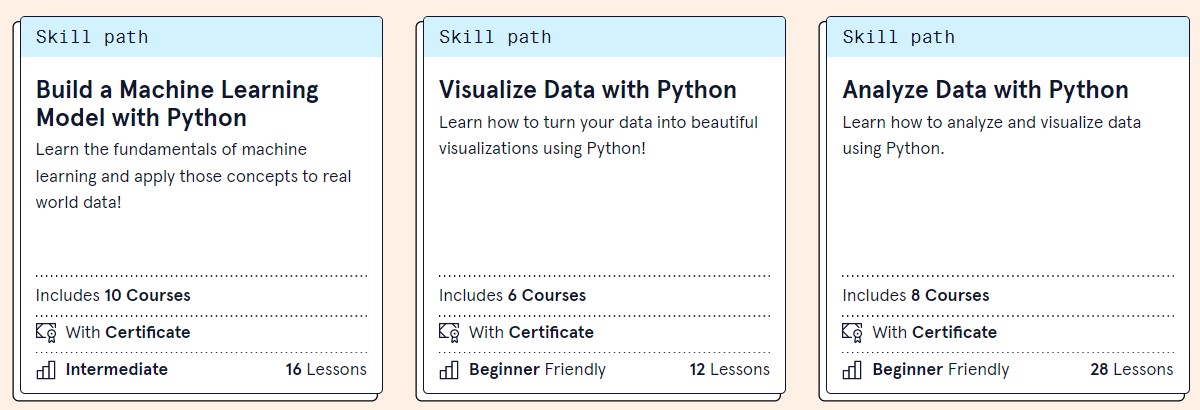Click the machine learning fundamentals description text
The height and width of the screenshot is (410, 1200).
(x=193, y=176)
